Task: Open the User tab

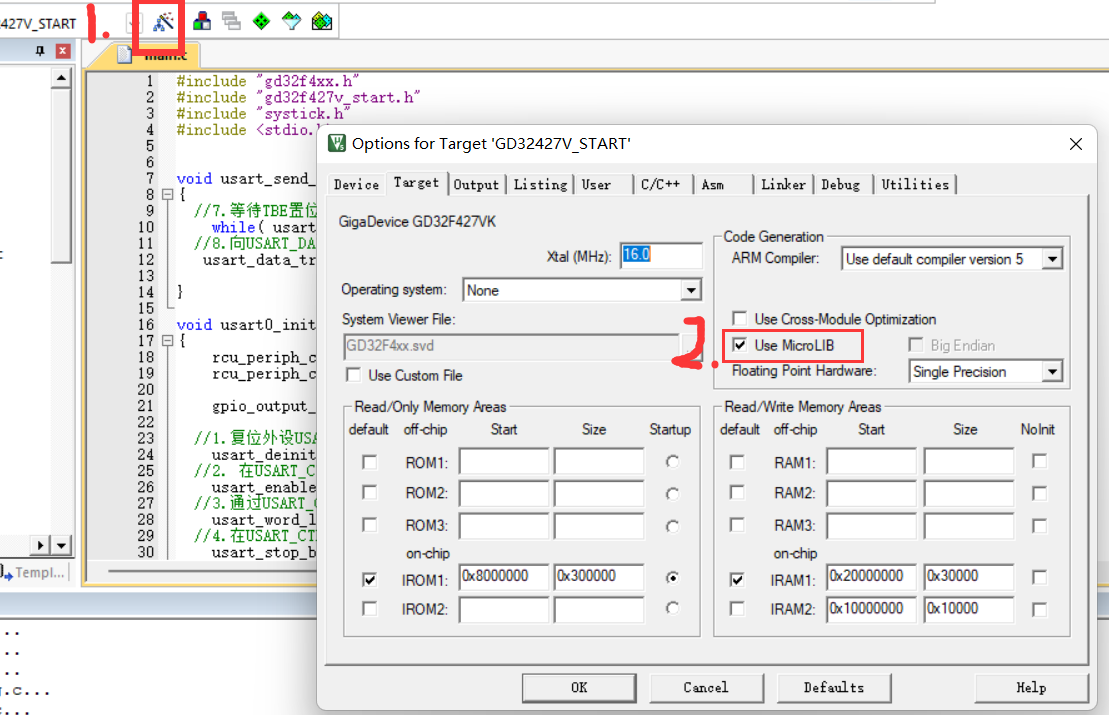Action: tap(596, 185)
